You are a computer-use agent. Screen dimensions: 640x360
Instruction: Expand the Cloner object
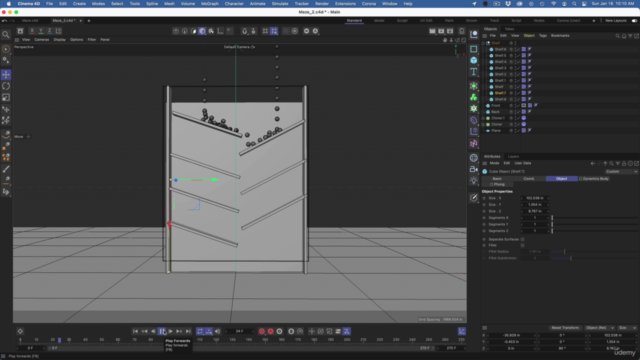coord(483,124)
